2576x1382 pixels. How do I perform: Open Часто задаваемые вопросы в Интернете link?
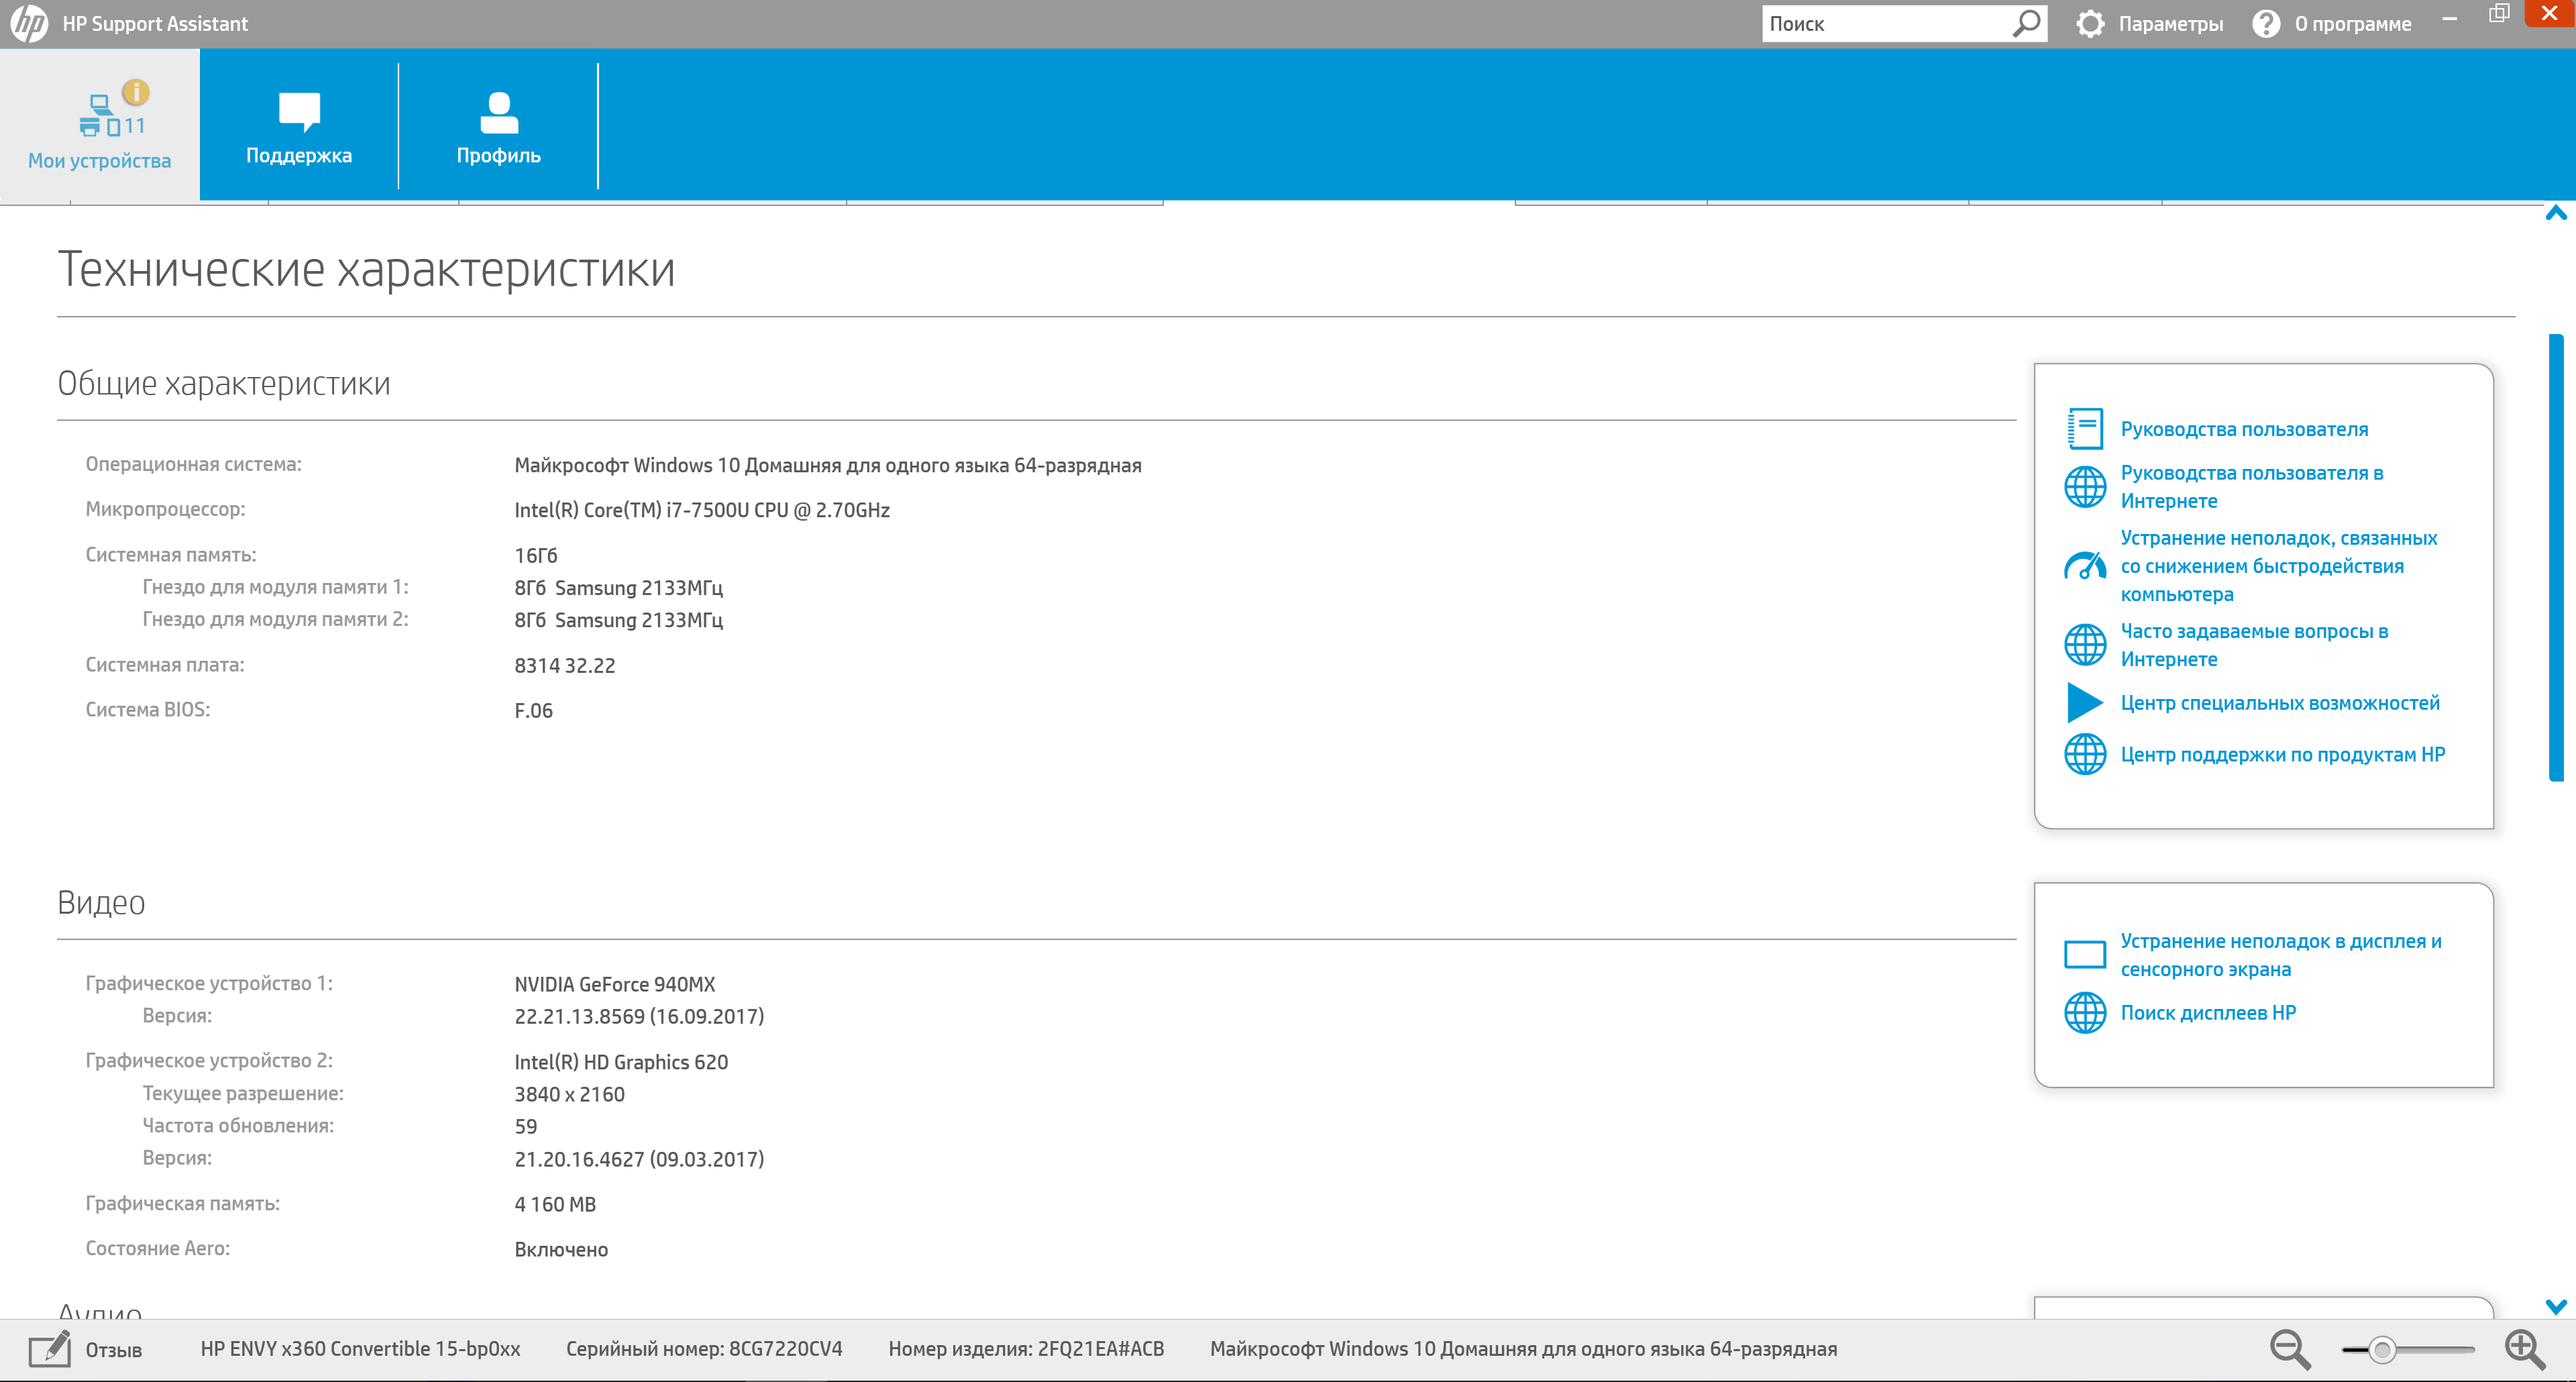point(2254,645)
